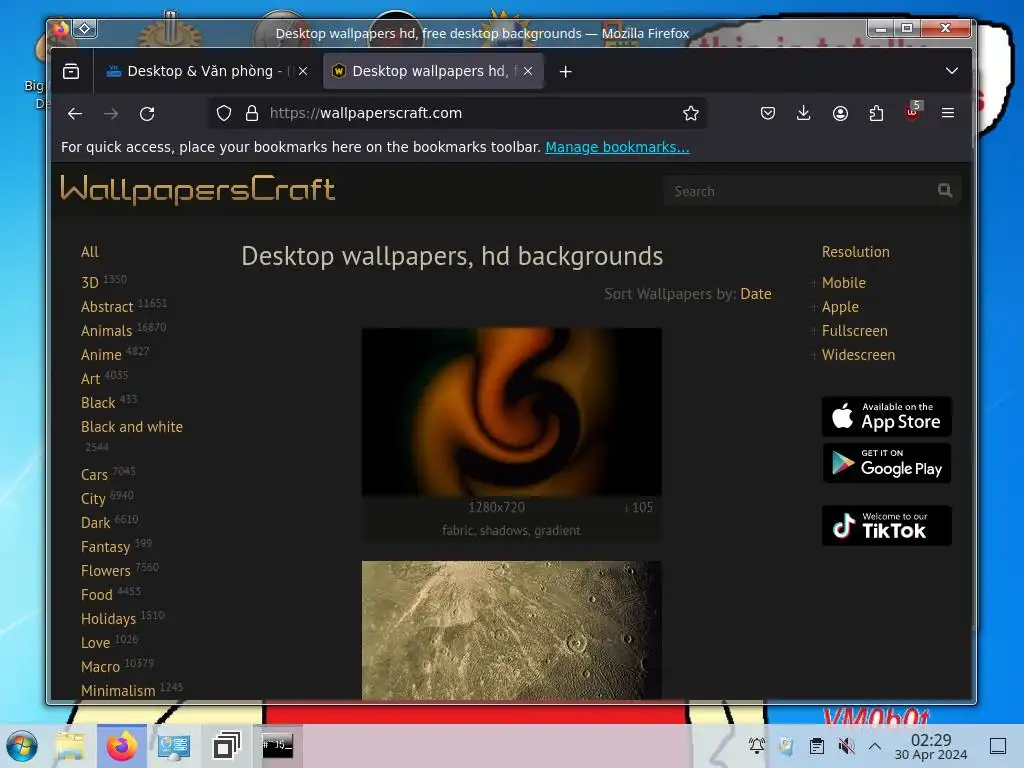Open the Downloads panel
Image resolution: width=1024 pixels, height=768 pixels.
coord(804,114)
